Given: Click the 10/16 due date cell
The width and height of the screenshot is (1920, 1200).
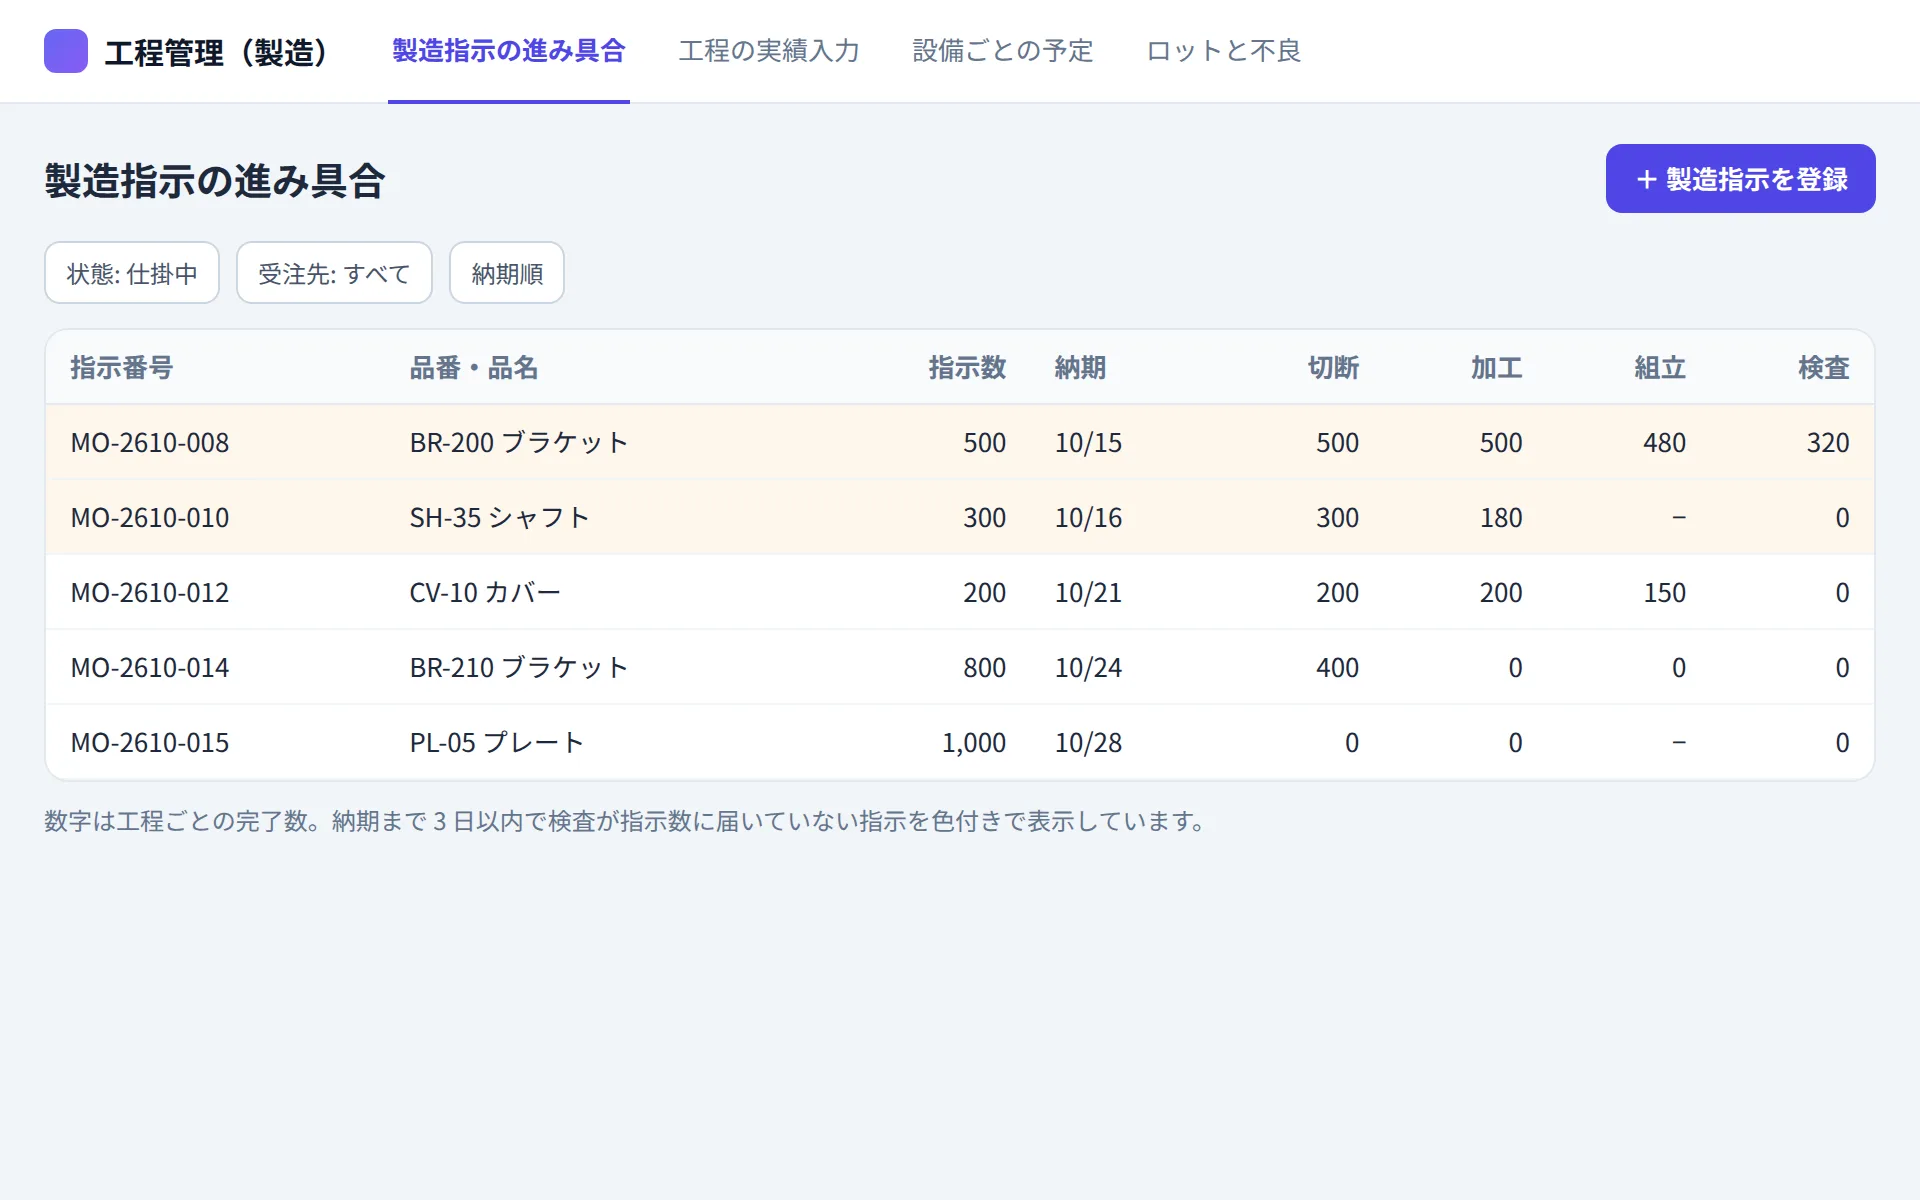Looking at the screenshot, I should [1089, 518].
